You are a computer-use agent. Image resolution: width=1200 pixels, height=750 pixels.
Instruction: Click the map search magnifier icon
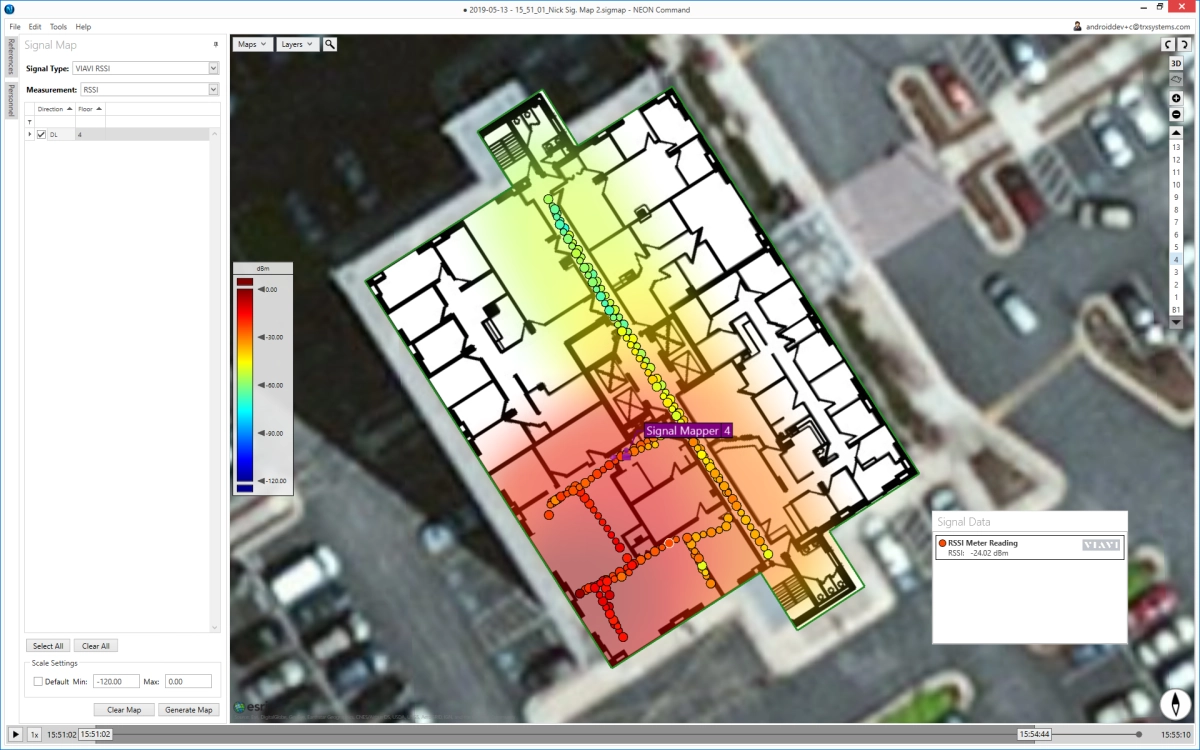[330, 44]
